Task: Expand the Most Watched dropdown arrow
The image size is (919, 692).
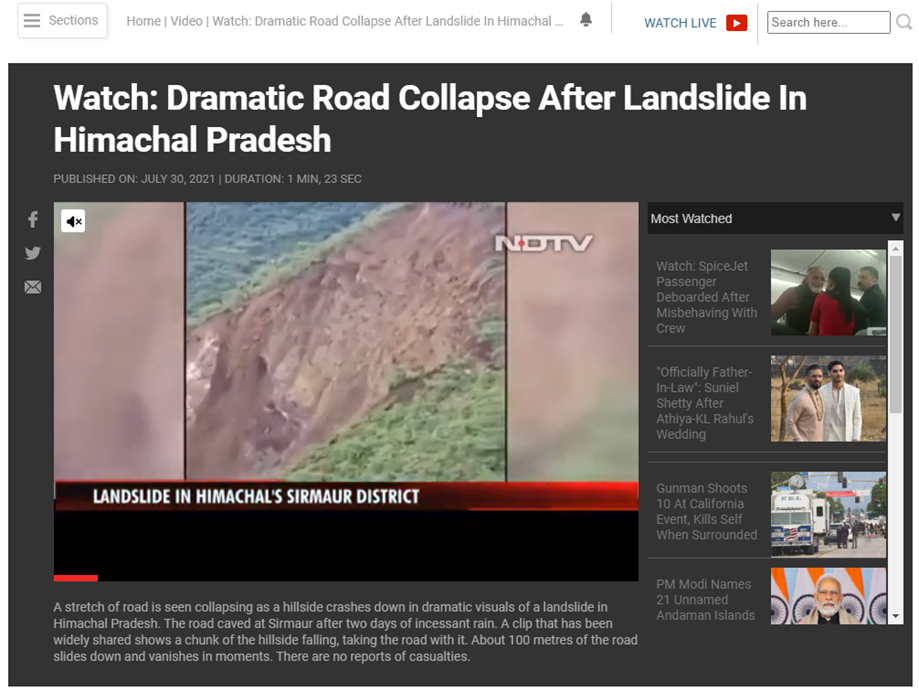Action: click(896, 217)
